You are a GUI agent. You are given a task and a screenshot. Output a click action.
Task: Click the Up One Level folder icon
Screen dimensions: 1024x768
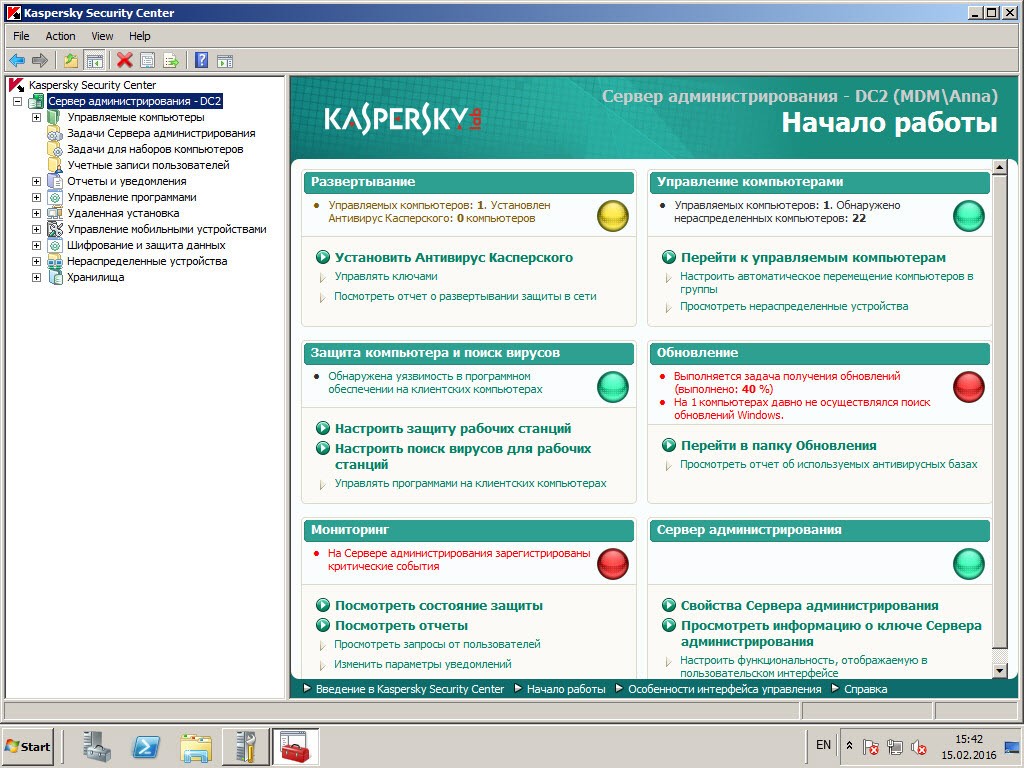71,61
